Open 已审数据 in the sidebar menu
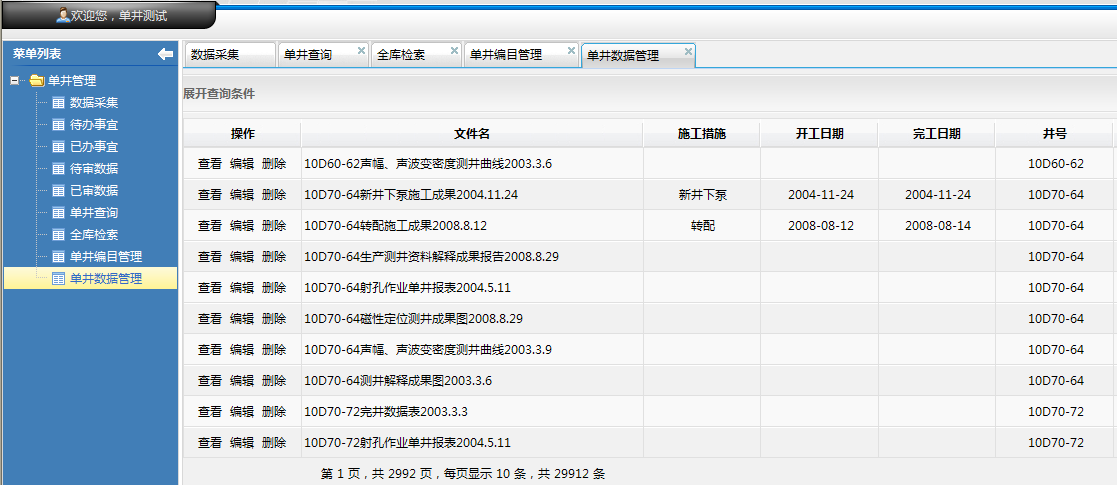1117x485 pixels. tap(93, 191)
